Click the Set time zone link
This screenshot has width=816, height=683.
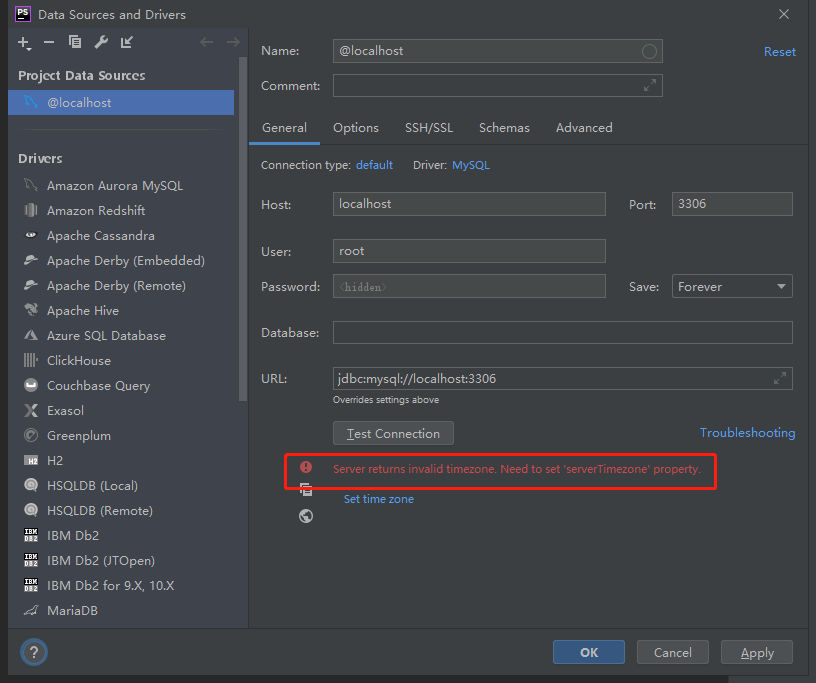tap(378, 499)
